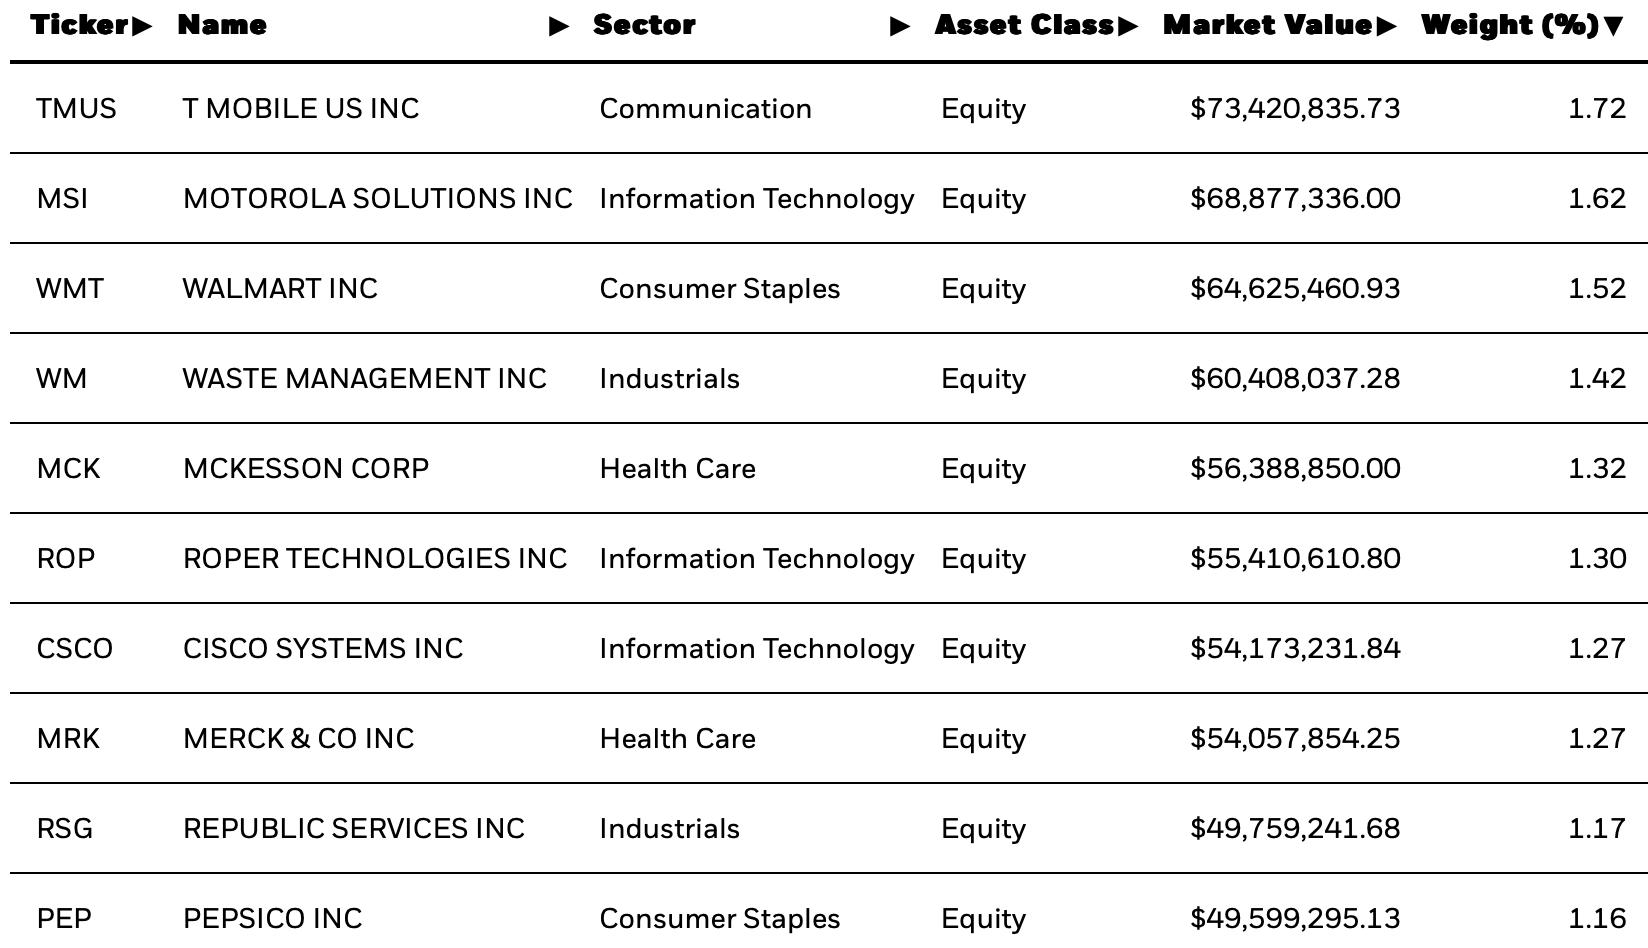Sort by the Ticker column arrow
The height and width of the screenshot is (948, 1648).
(142, 26)
